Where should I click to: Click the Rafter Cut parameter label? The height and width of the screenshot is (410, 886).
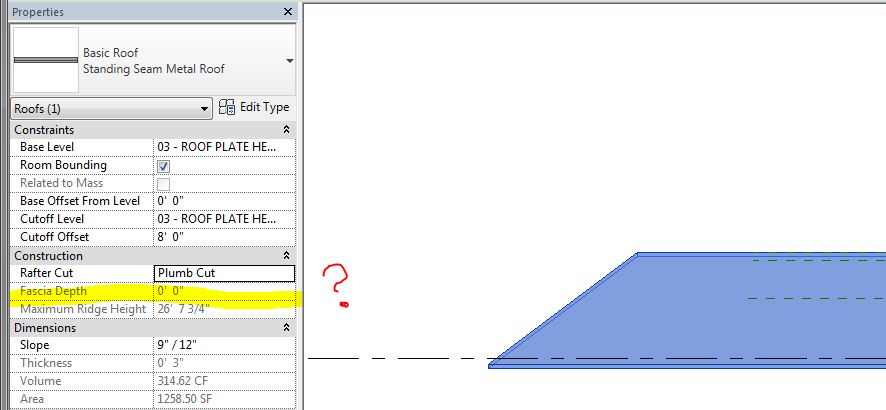(46, 273)
